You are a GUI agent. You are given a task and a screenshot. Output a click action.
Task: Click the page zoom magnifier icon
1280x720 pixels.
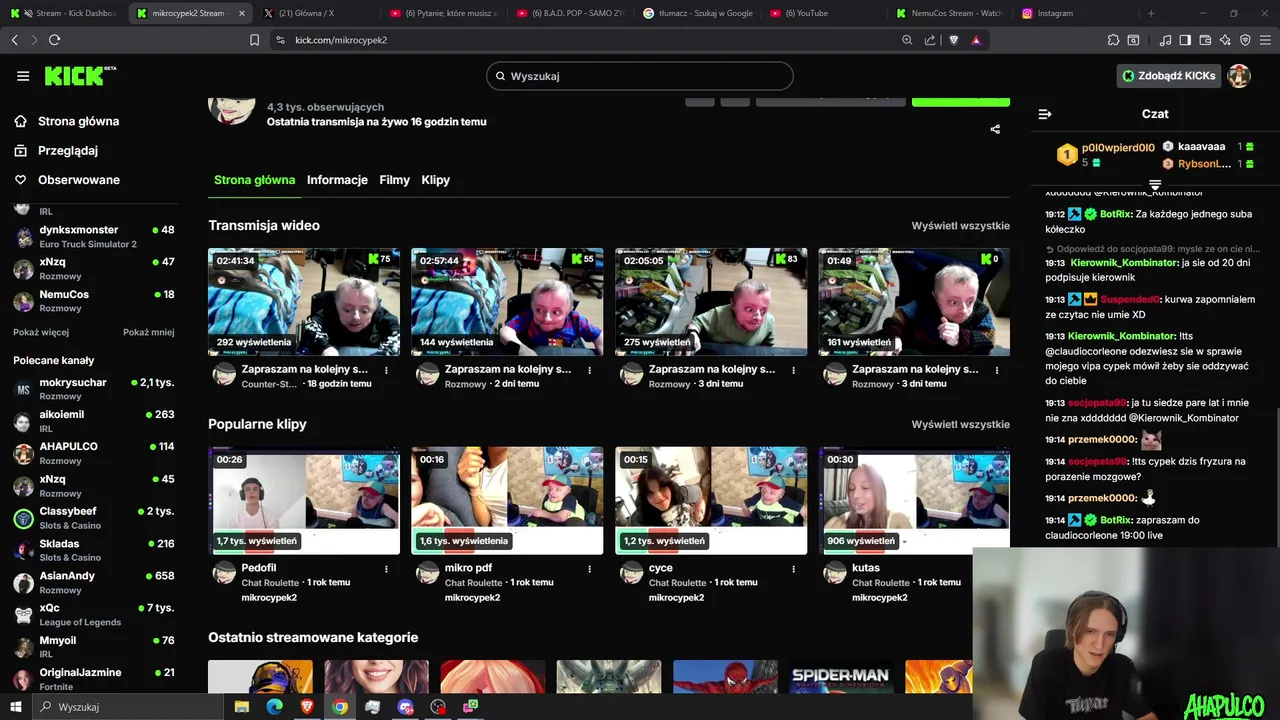907,40
